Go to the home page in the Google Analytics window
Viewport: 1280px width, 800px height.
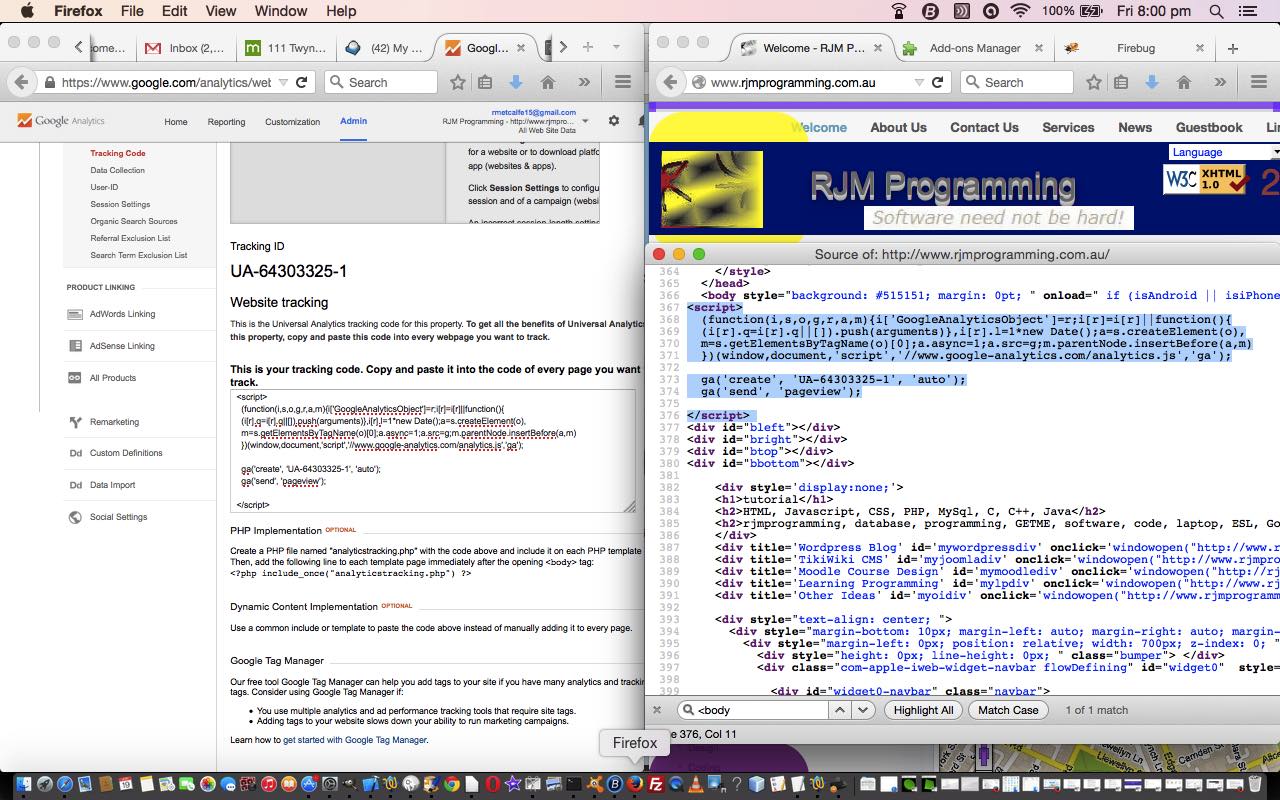pos(548,82)
